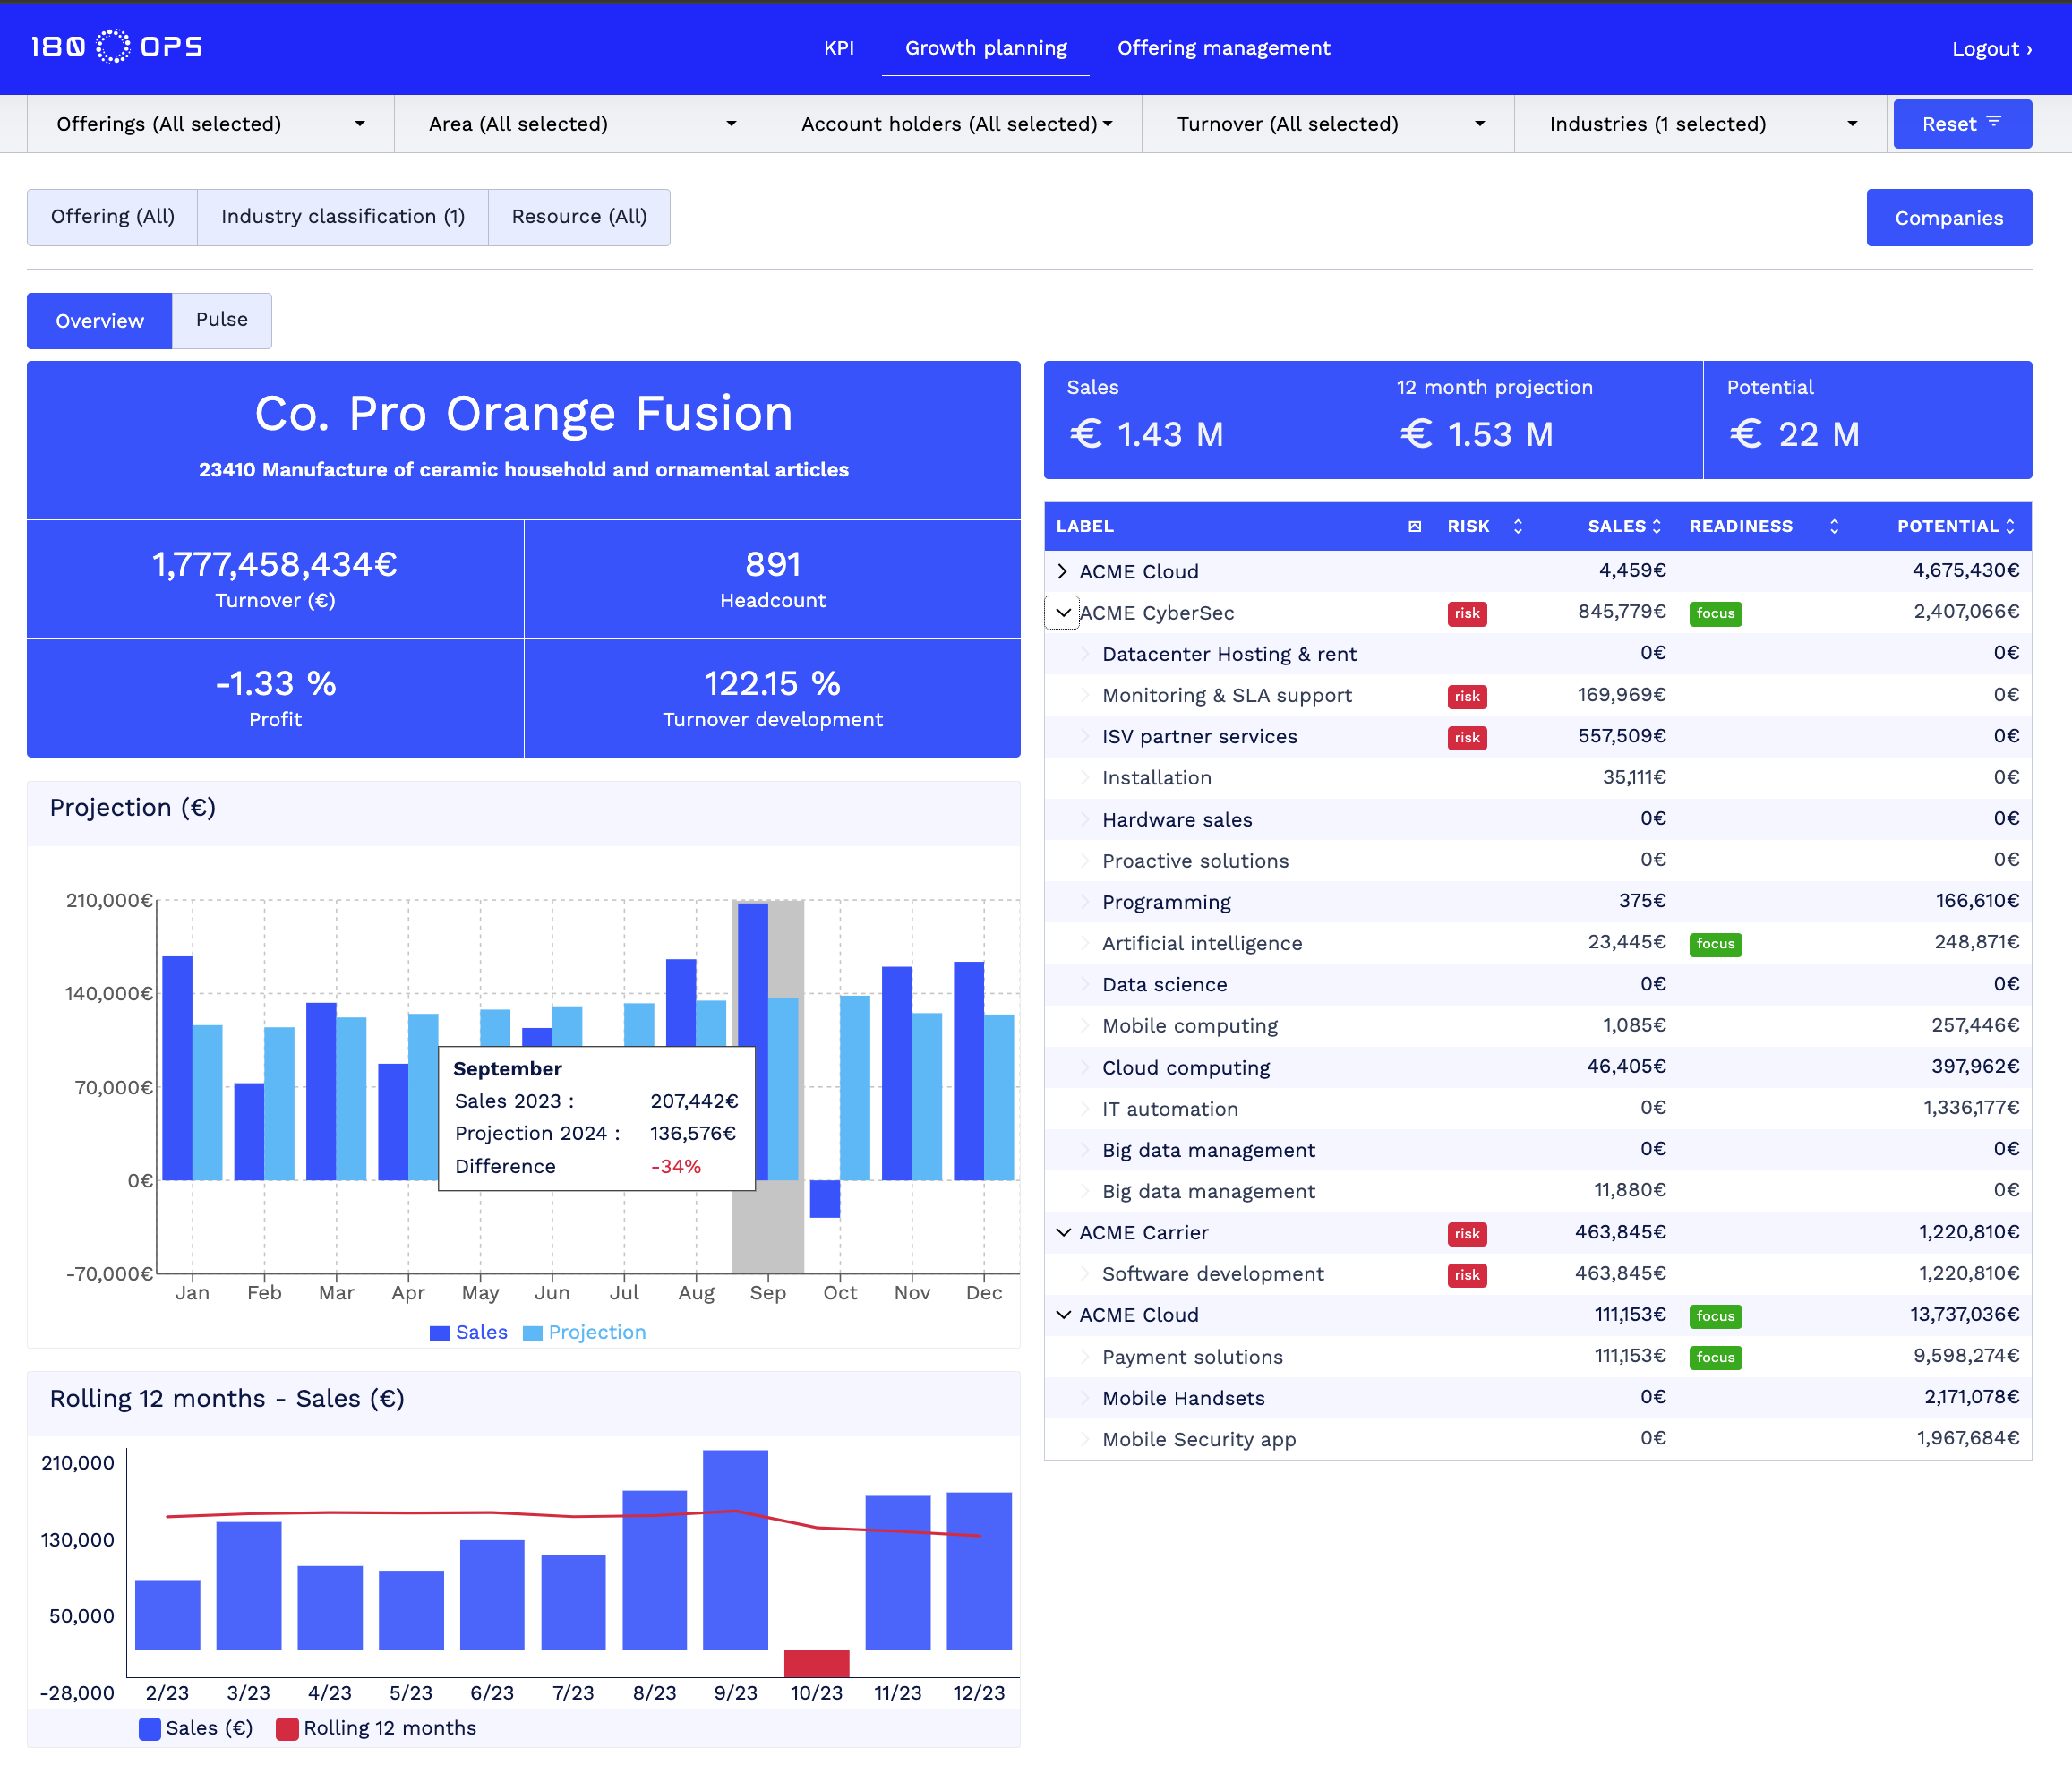Click the euro icon beside the Sales figure
The width and height of the screenshot is (2072, 1791).
(1086, 434)
